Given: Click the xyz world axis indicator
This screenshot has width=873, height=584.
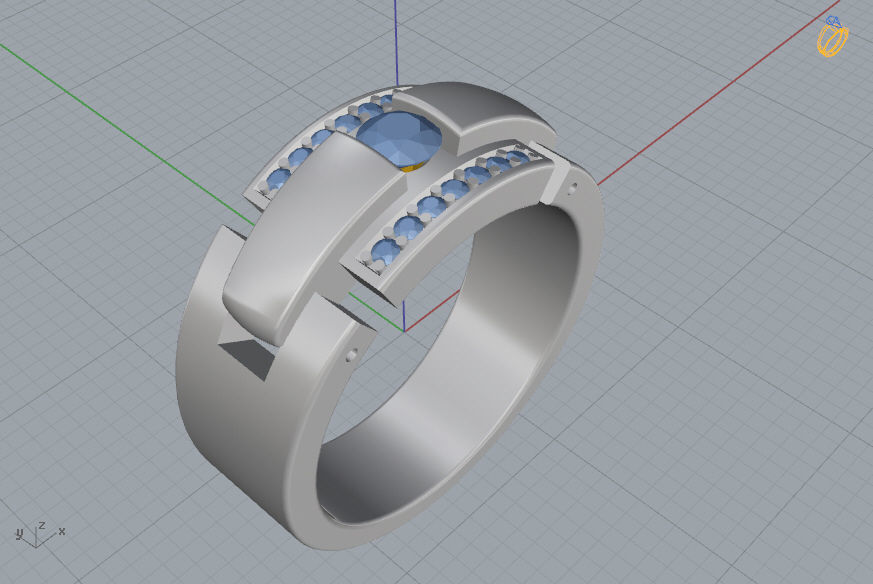Looking at the screenshot, I should pos(40,534).
